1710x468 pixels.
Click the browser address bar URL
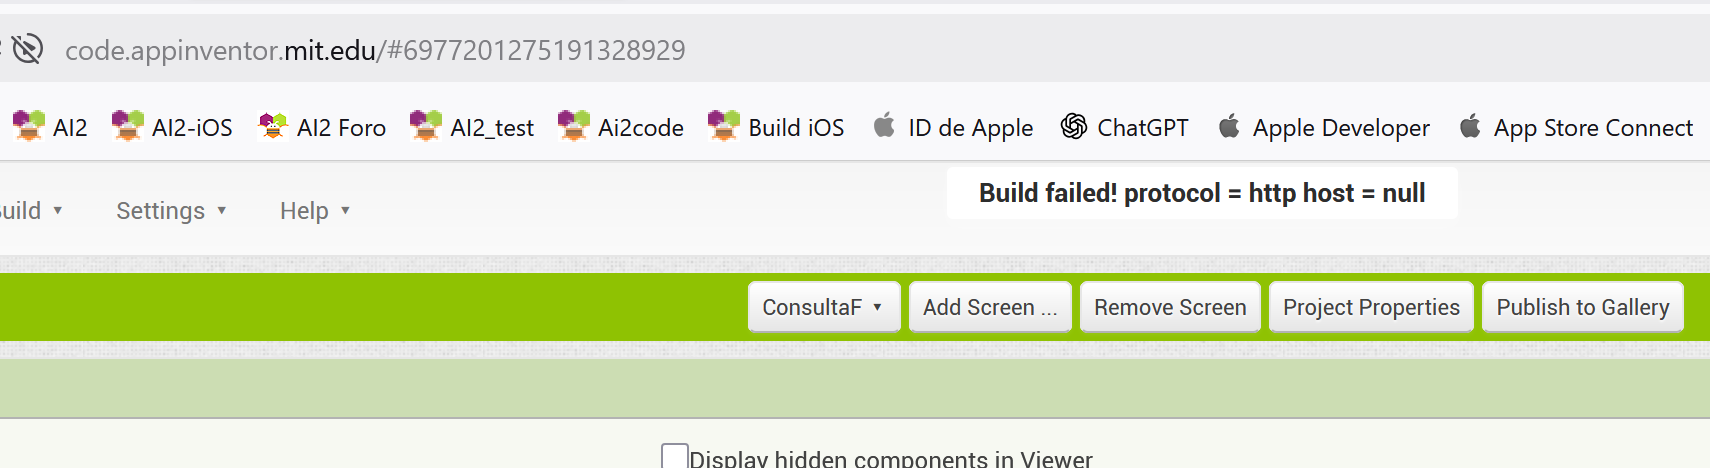375,50
